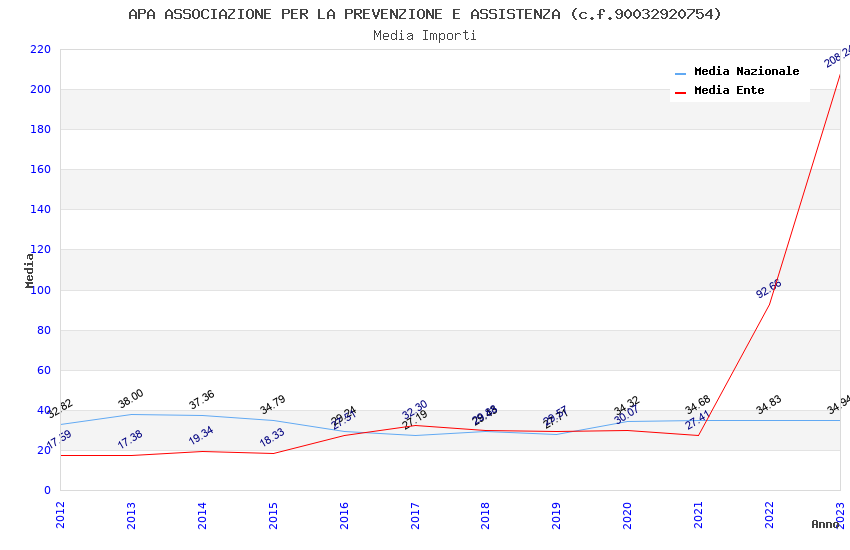The image size is (850, 550).
Task: Click the data label 34.79
Action: pos(273,404)
